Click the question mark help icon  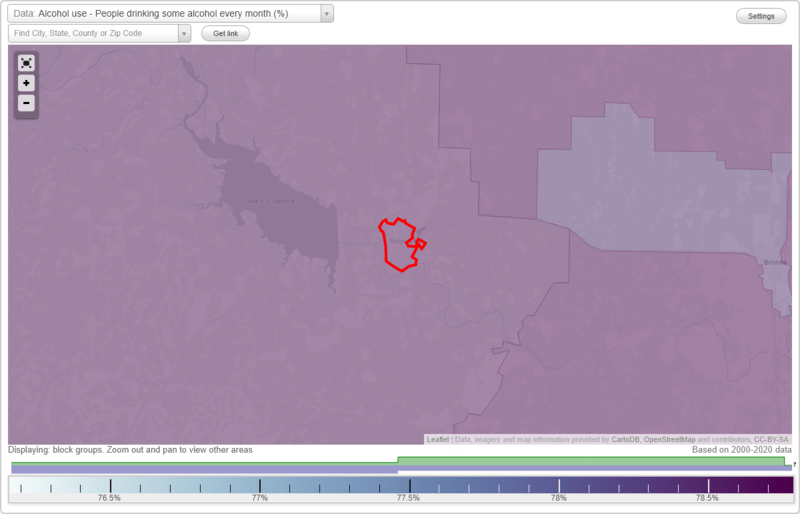pyautogui.click(x=794, y=464)
